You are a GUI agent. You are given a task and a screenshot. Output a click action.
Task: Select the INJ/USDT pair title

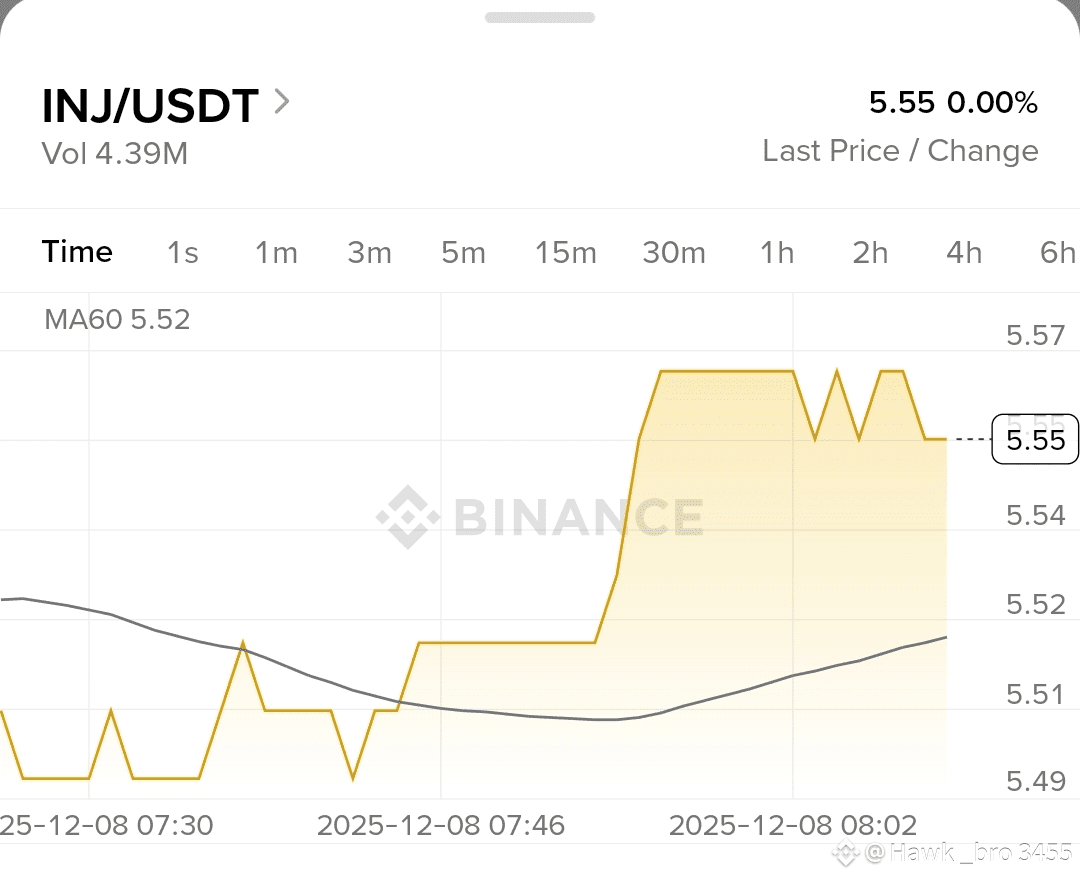pyautogui.click(x=150, y=106)
